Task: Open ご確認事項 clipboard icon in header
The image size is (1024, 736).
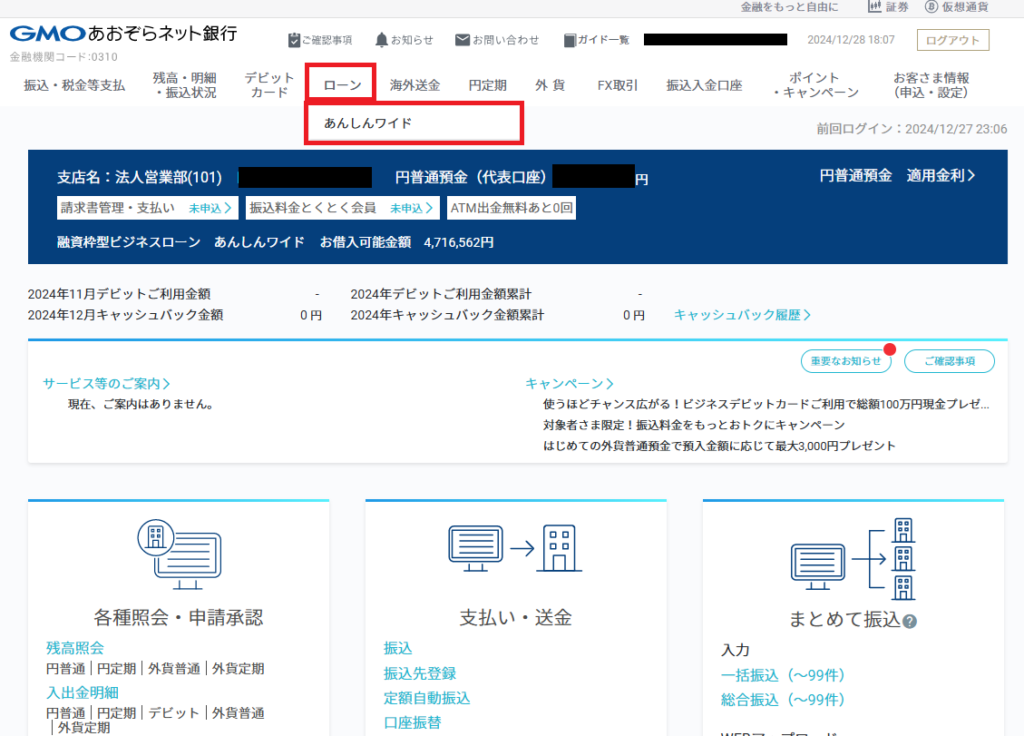Action: [x=293, y=40]
